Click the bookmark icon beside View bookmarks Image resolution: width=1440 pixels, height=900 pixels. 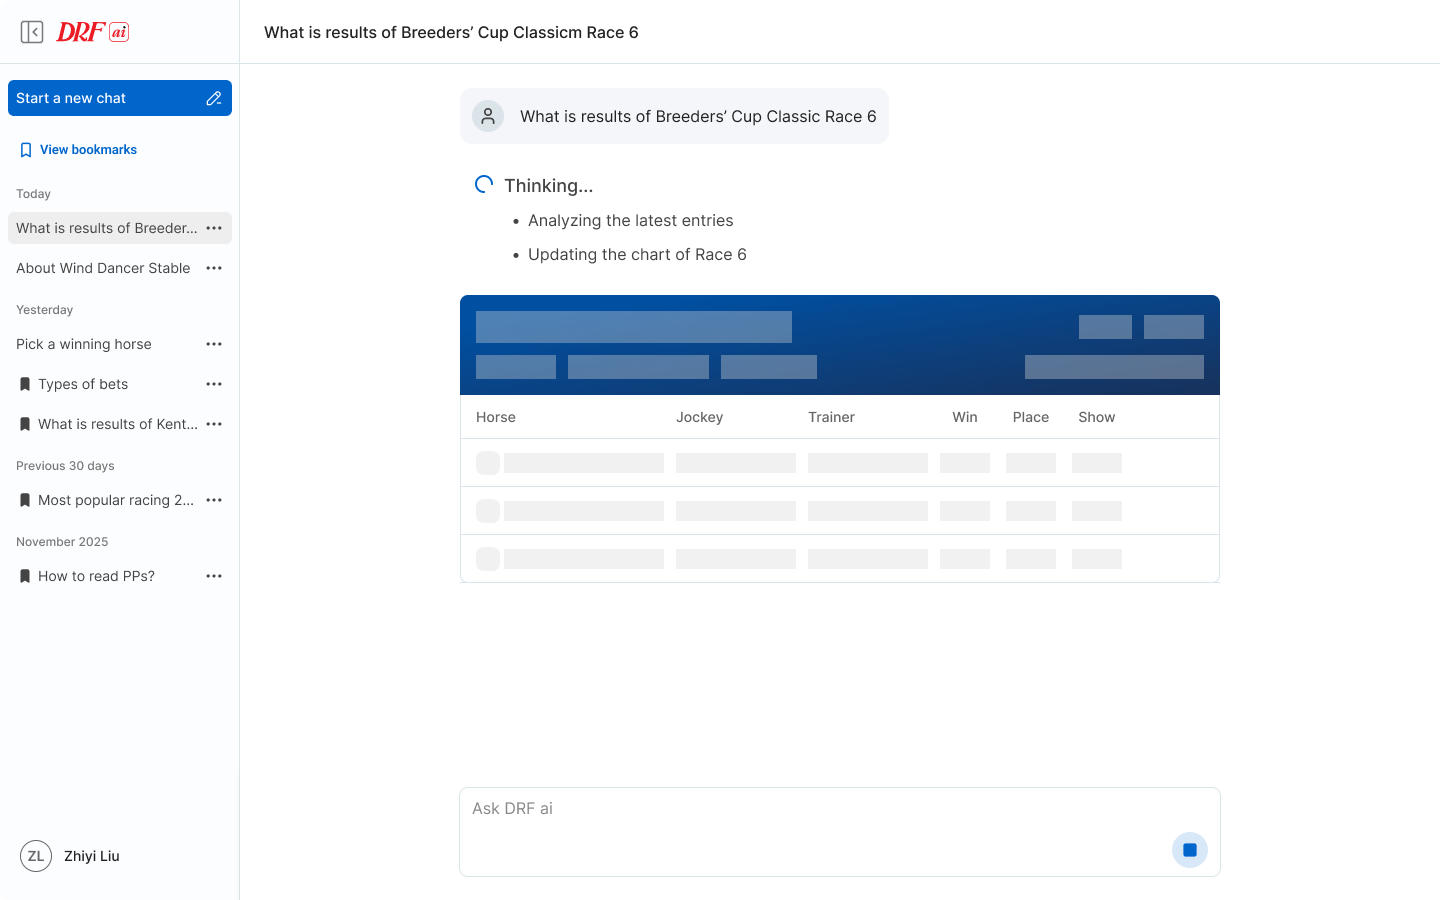click(26, 150)
